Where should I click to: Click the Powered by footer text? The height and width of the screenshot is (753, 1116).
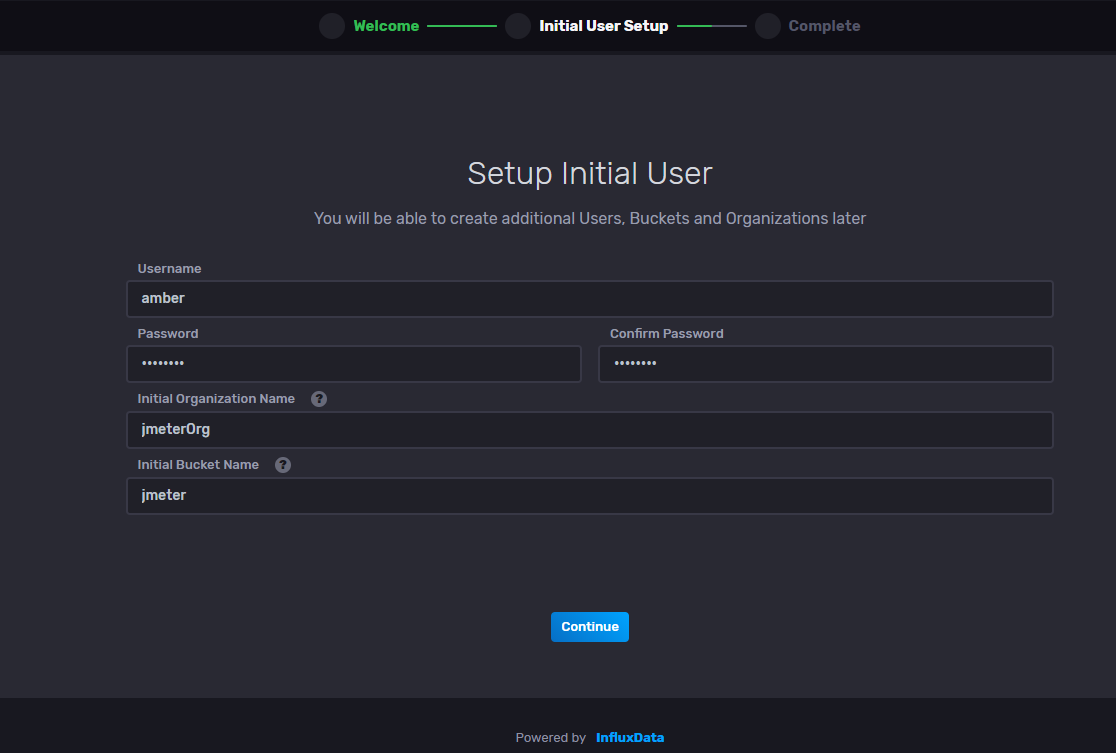550,738
